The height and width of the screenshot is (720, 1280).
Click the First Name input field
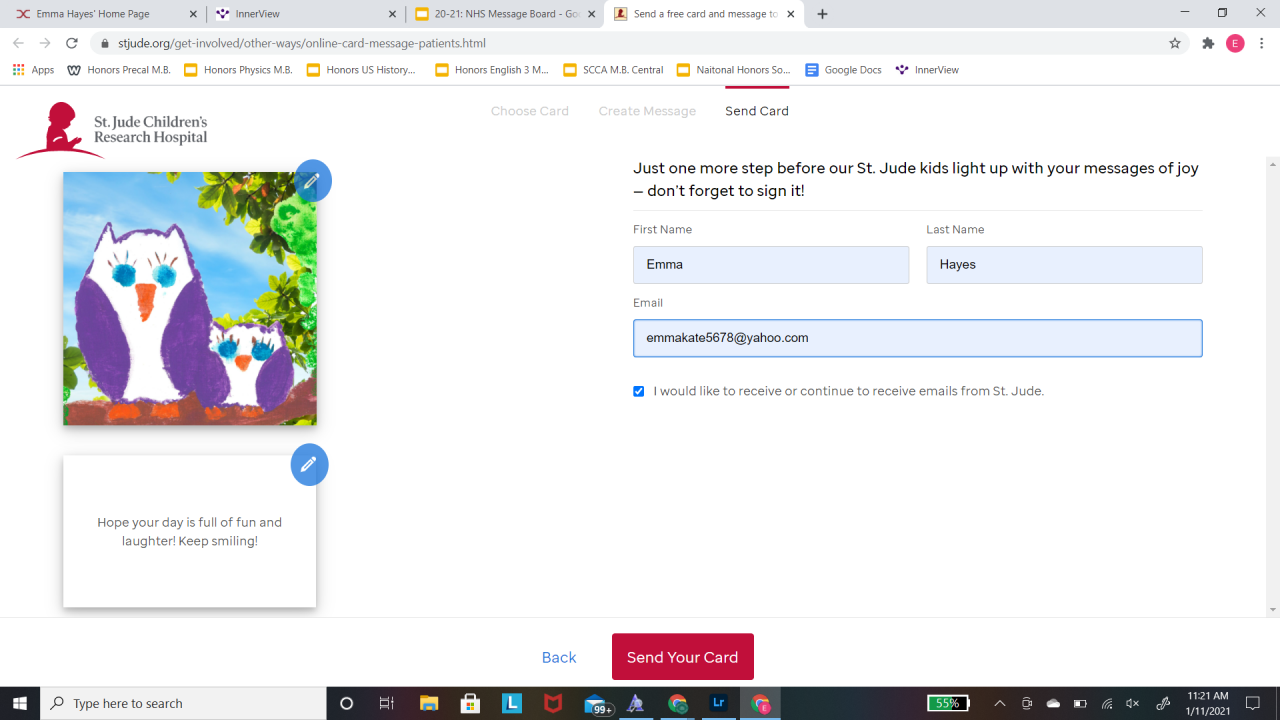(771, 265)
